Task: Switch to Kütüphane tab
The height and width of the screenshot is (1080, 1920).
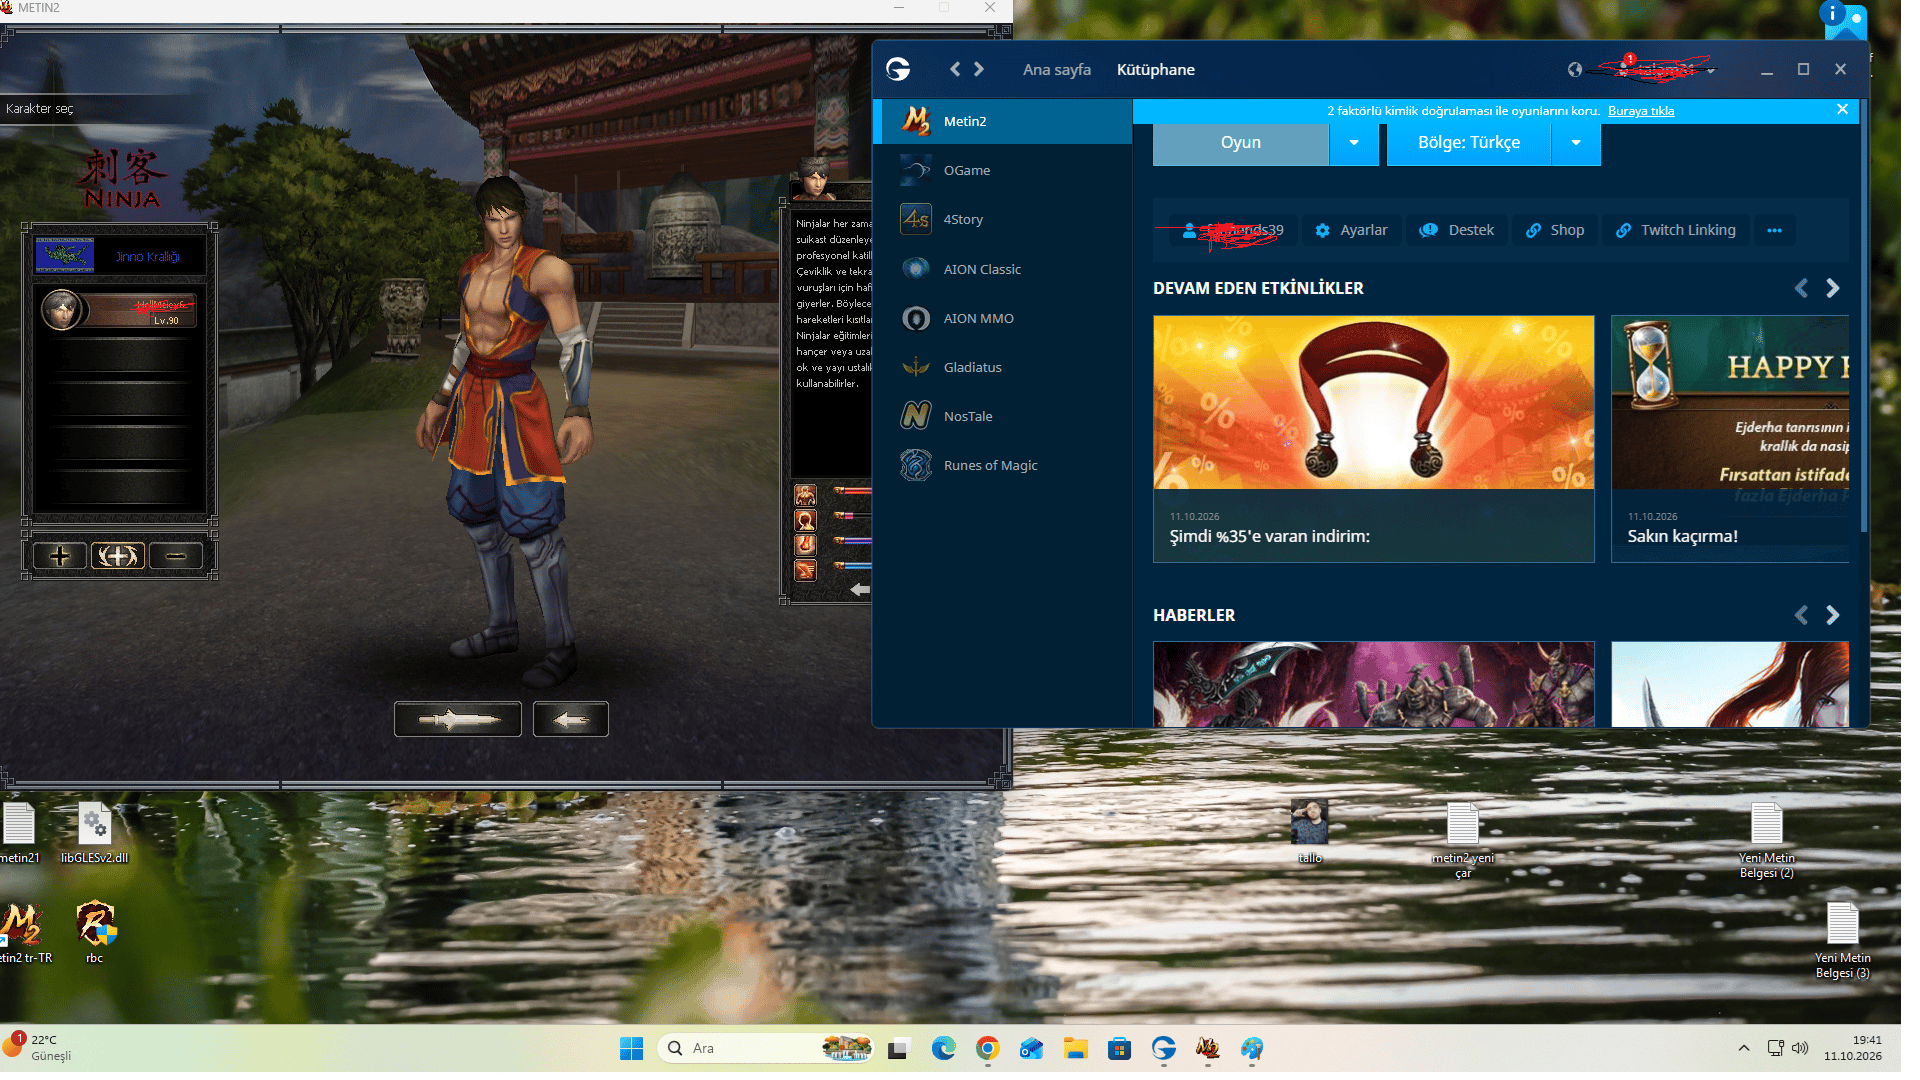Action: tap(1155, 69)
